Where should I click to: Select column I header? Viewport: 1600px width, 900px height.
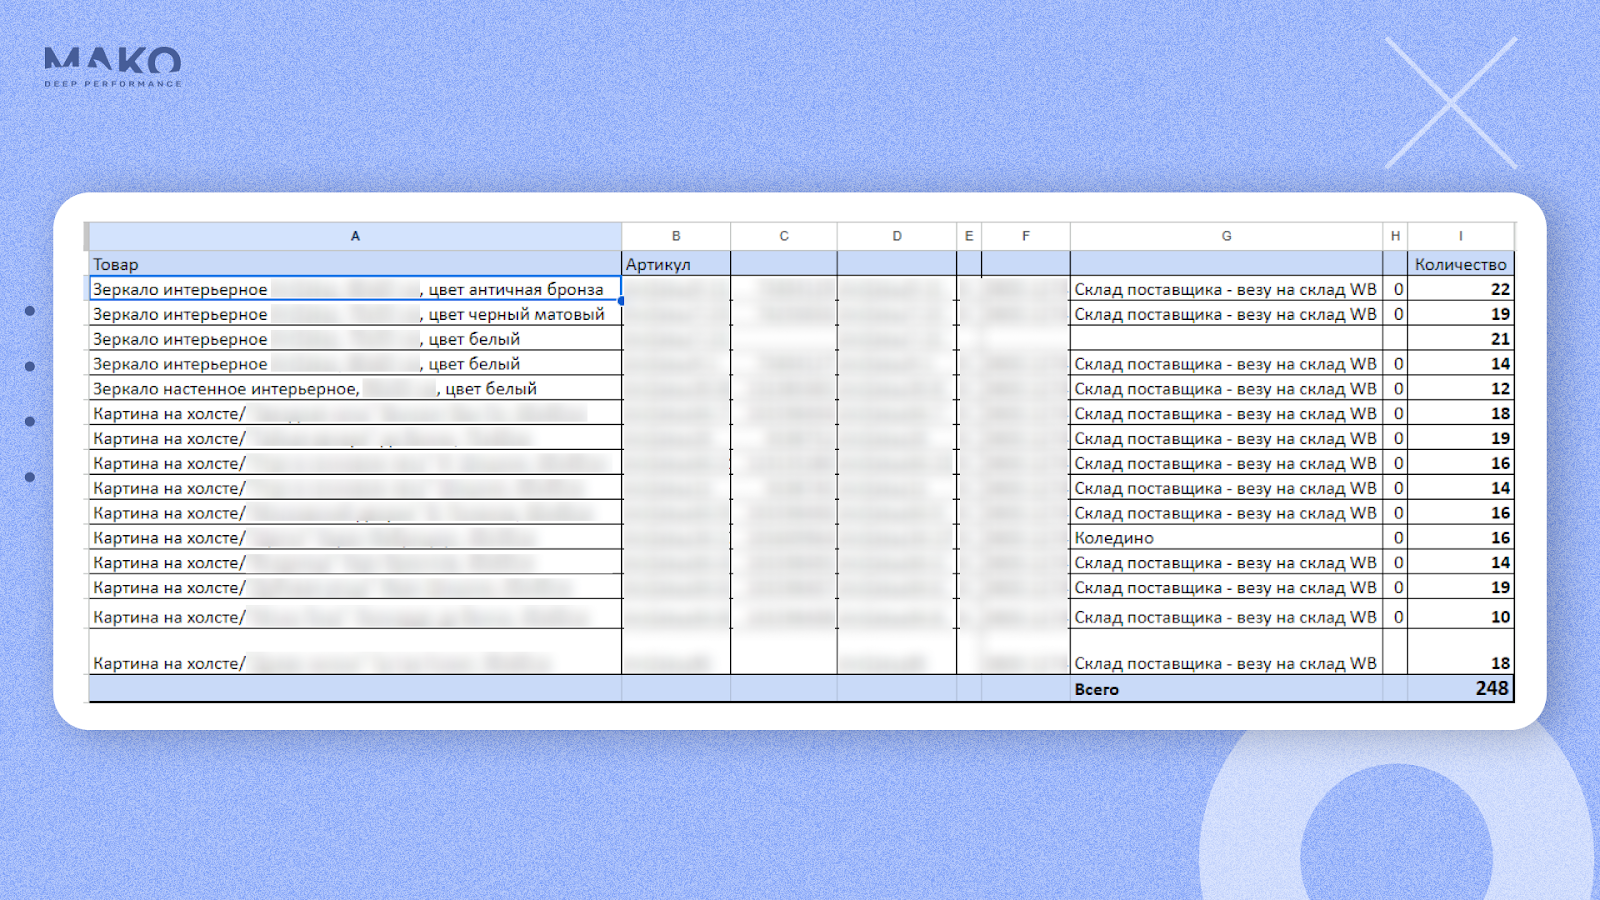point(1460,236)
